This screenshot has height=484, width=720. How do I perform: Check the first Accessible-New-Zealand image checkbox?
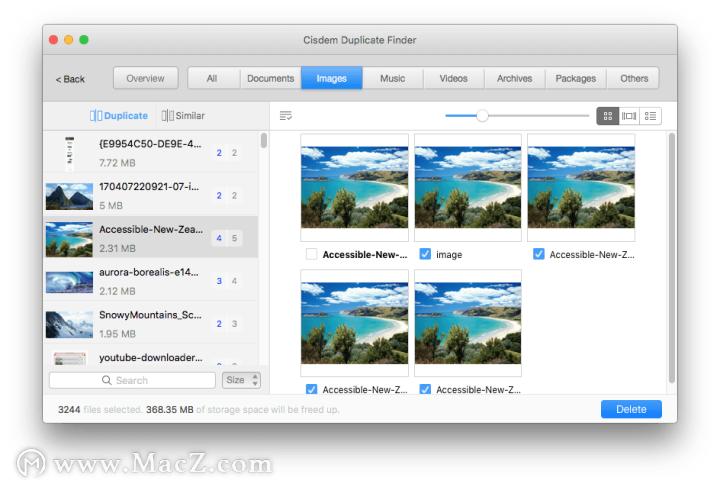point(311,254)
